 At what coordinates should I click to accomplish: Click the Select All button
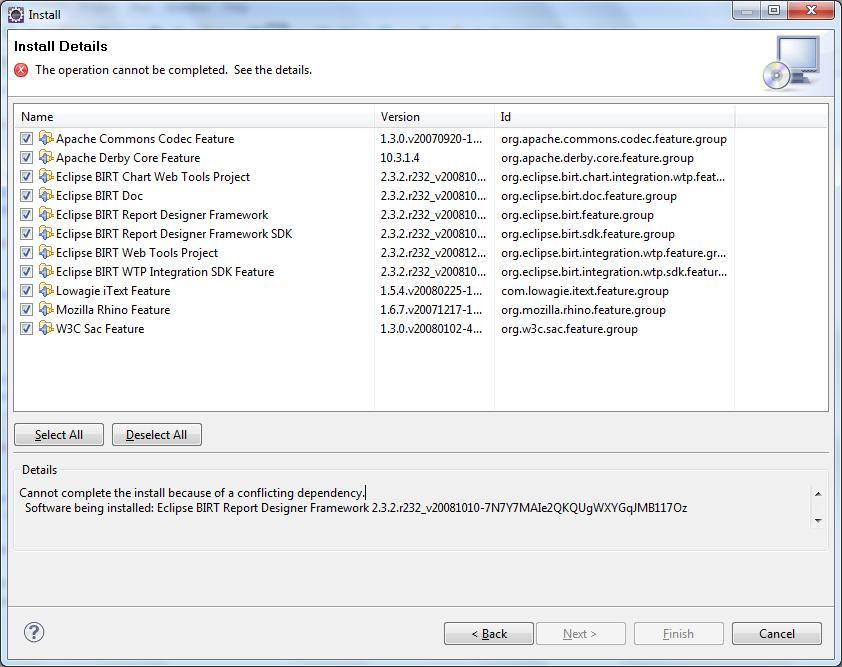(x=59, y=434)
